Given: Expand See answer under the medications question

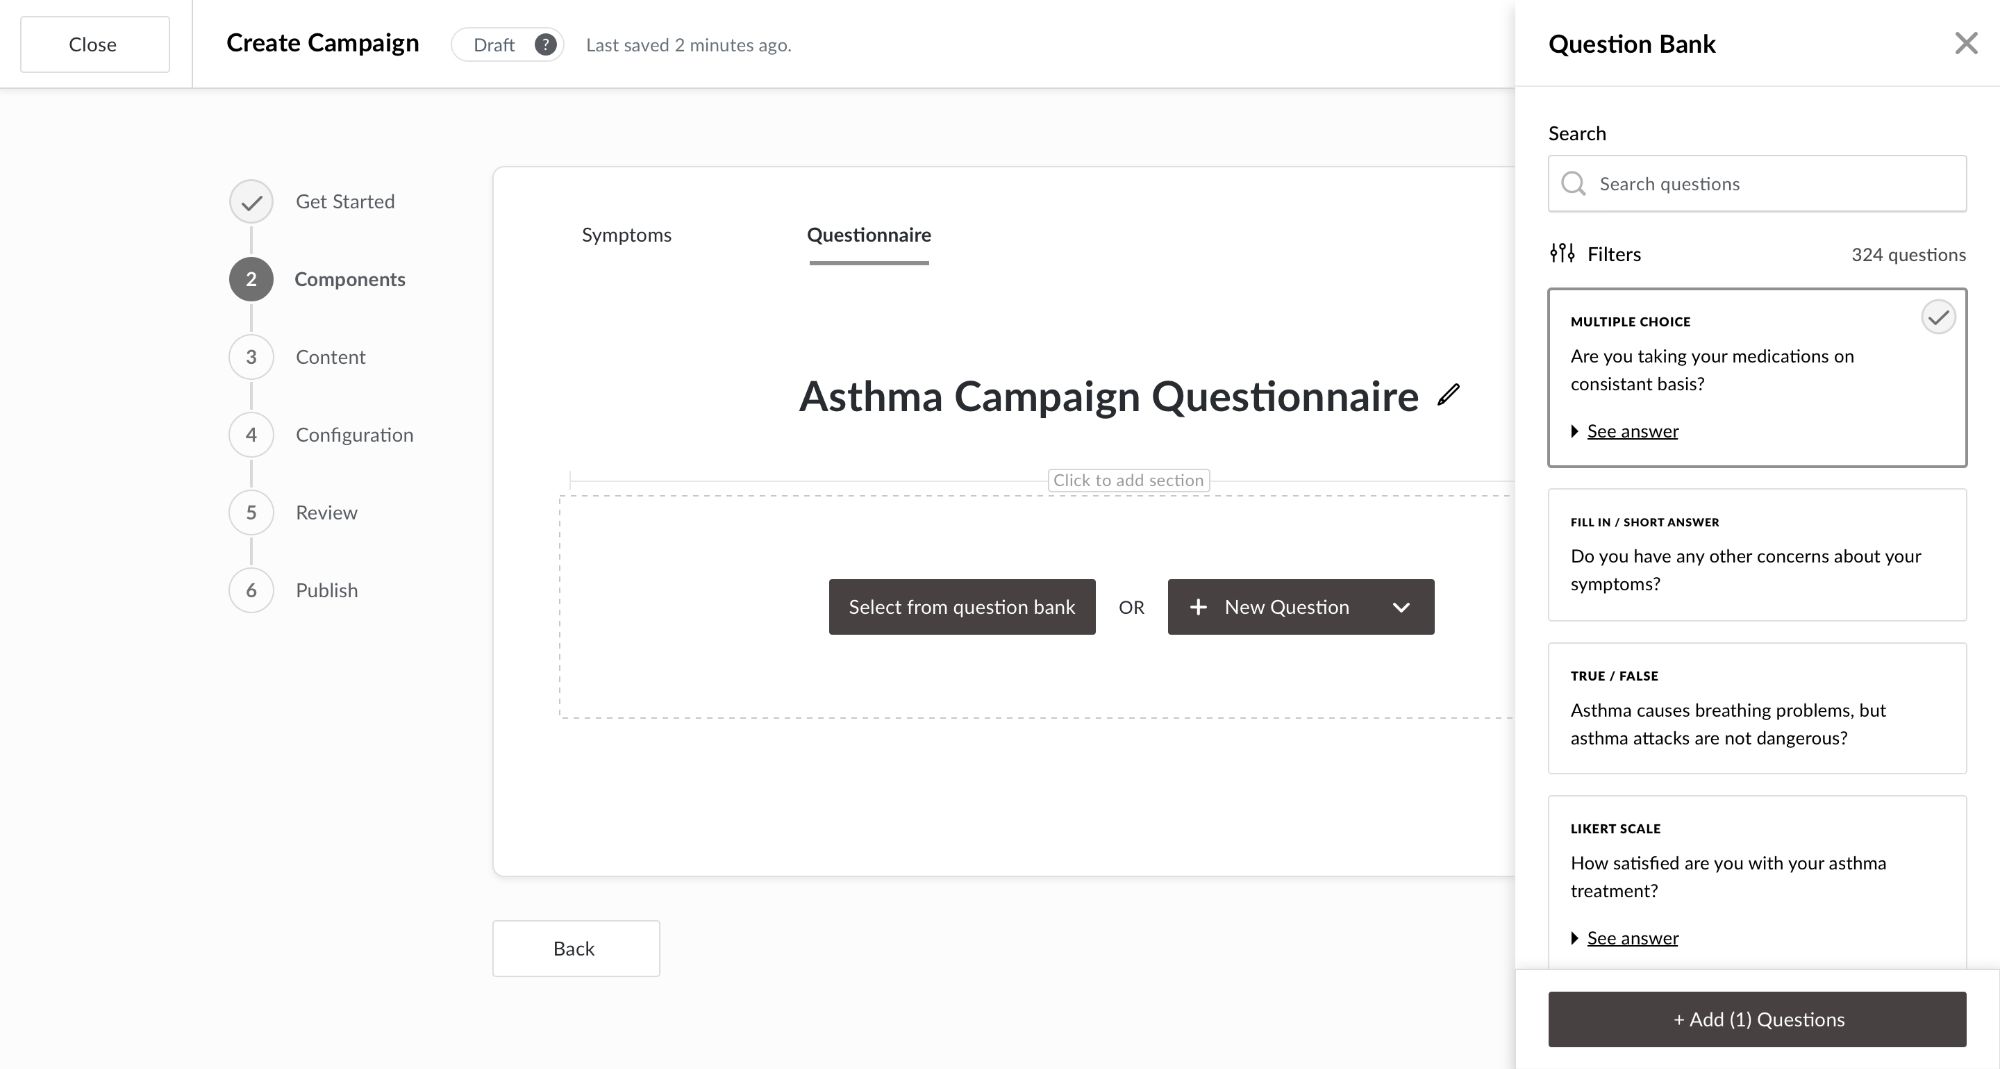Looking at the screenshot, I should 1631,431.
